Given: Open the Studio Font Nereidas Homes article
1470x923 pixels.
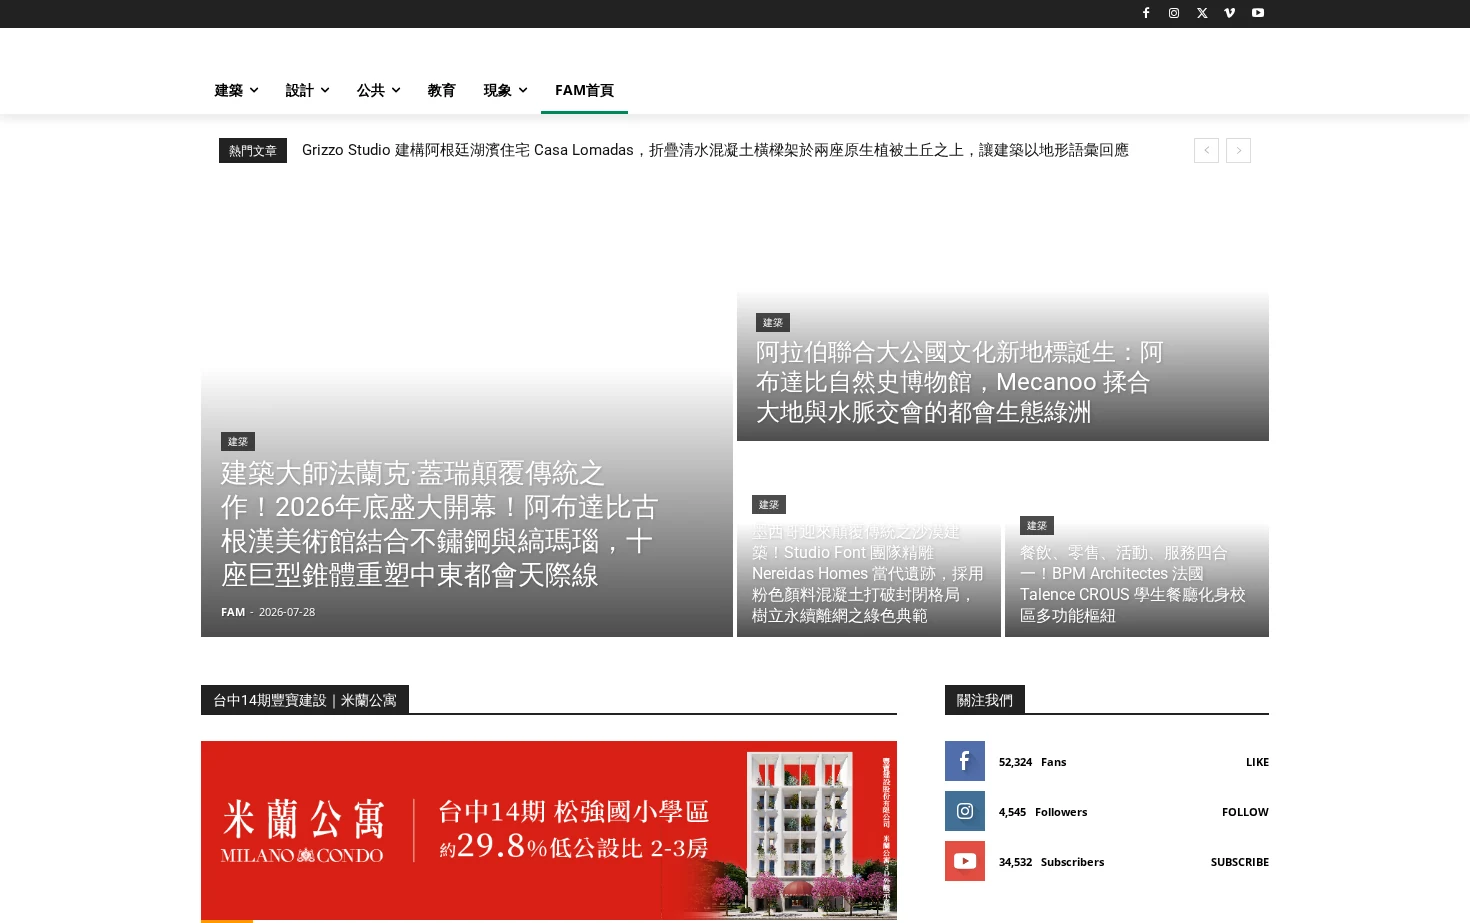Looking at the screenshot, I should click(868, 574).
